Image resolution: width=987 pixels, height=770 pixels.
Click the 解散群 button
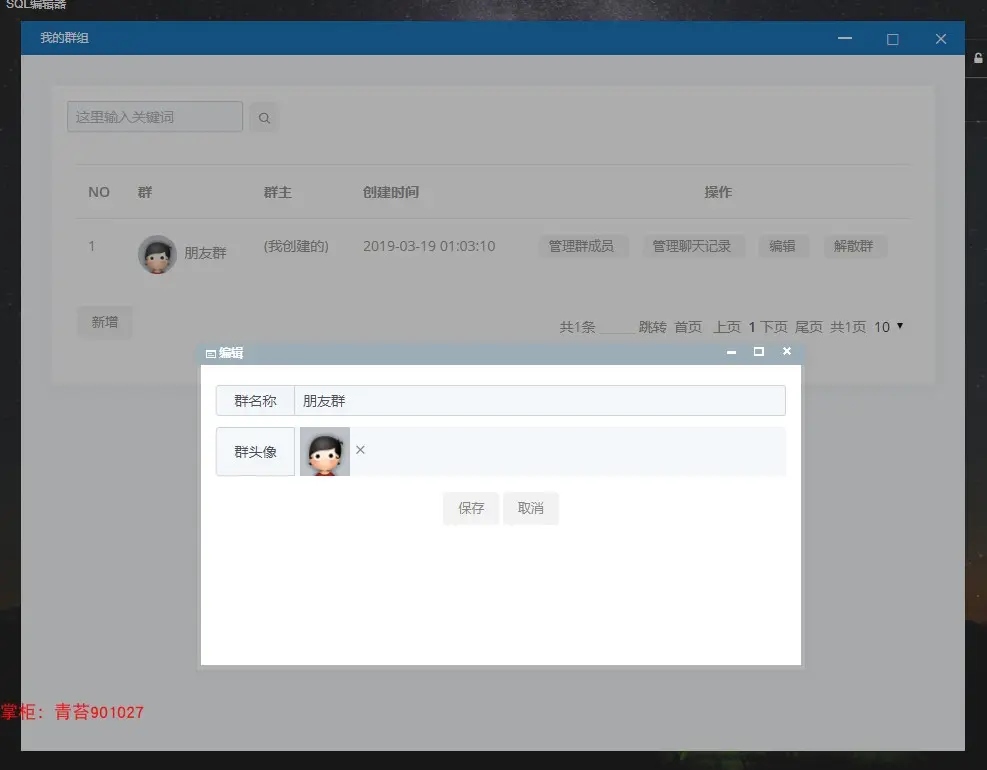[x=854, y=246]
